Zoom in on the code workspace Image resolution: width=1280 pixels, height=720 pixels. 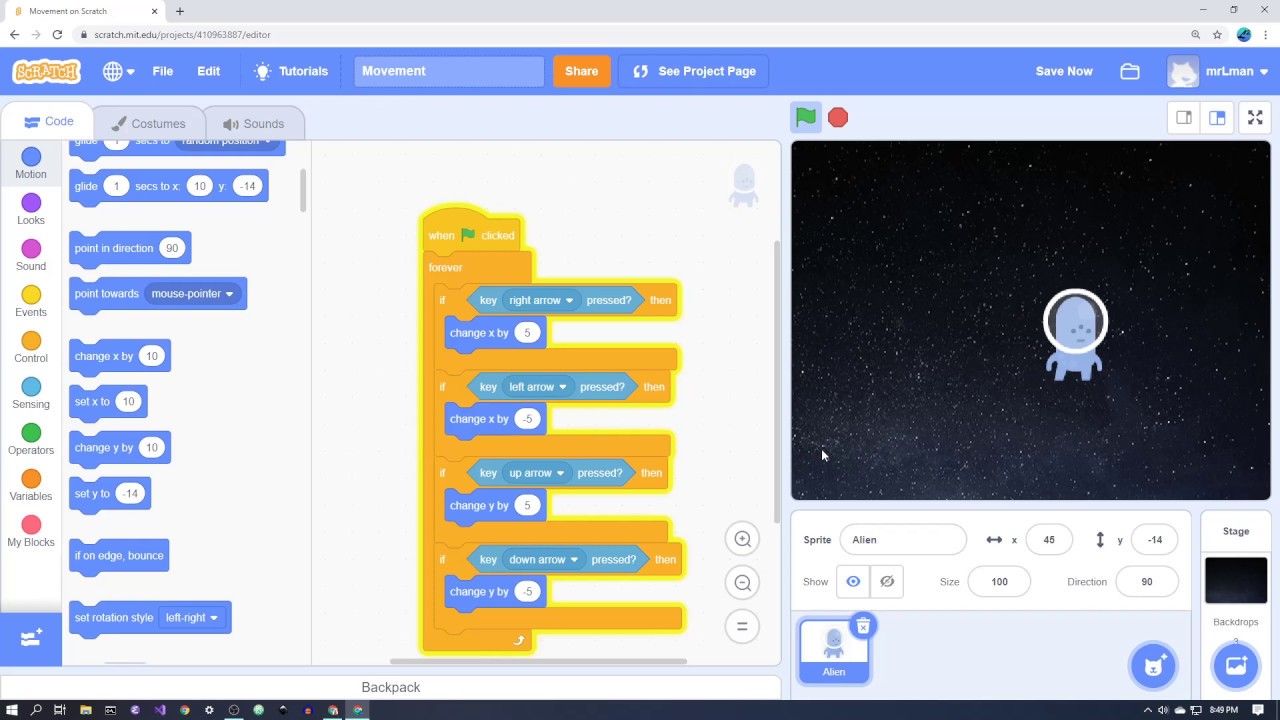point(742,539)
